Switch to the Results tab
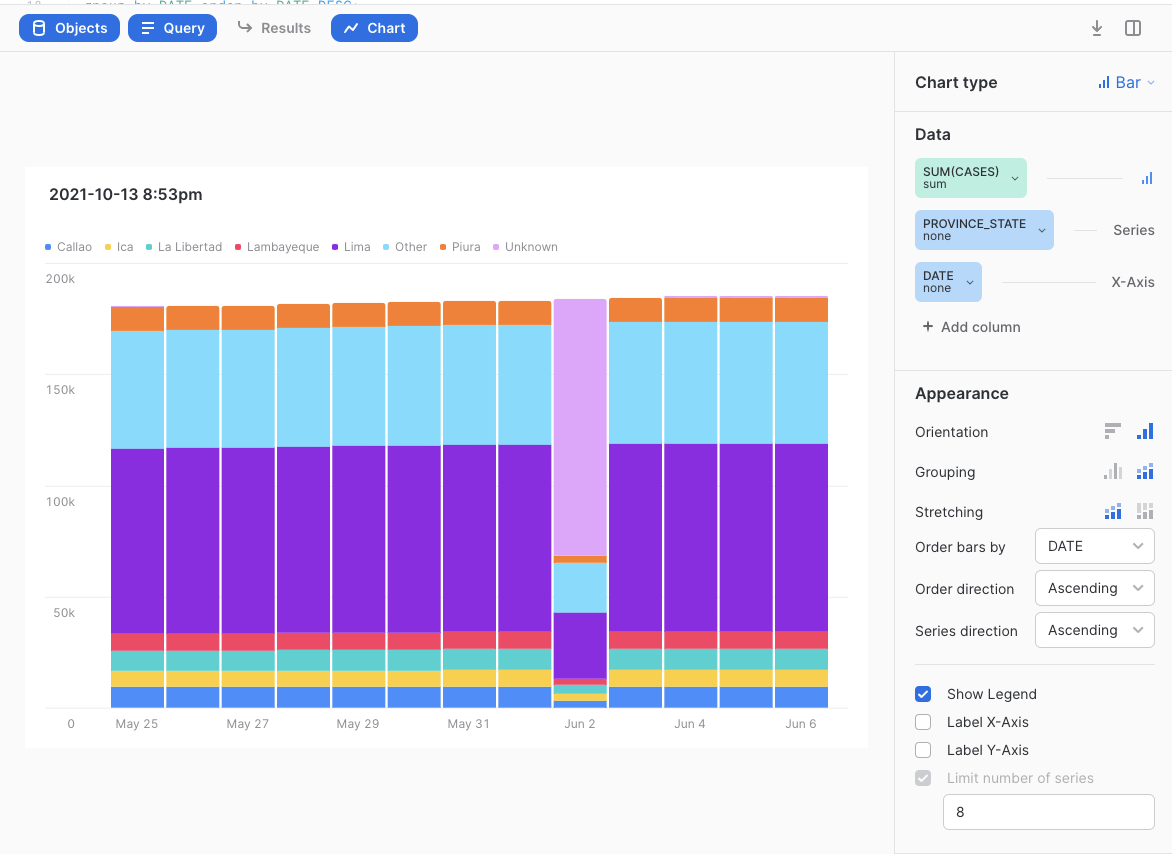The image size is (1172, 854). 274,28
